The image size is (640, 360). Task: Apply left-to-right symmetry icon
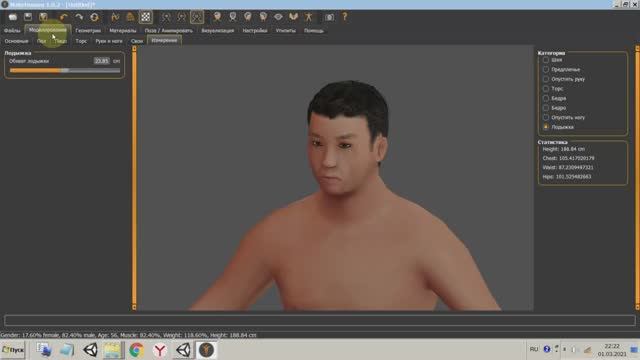tap(181, 17)
